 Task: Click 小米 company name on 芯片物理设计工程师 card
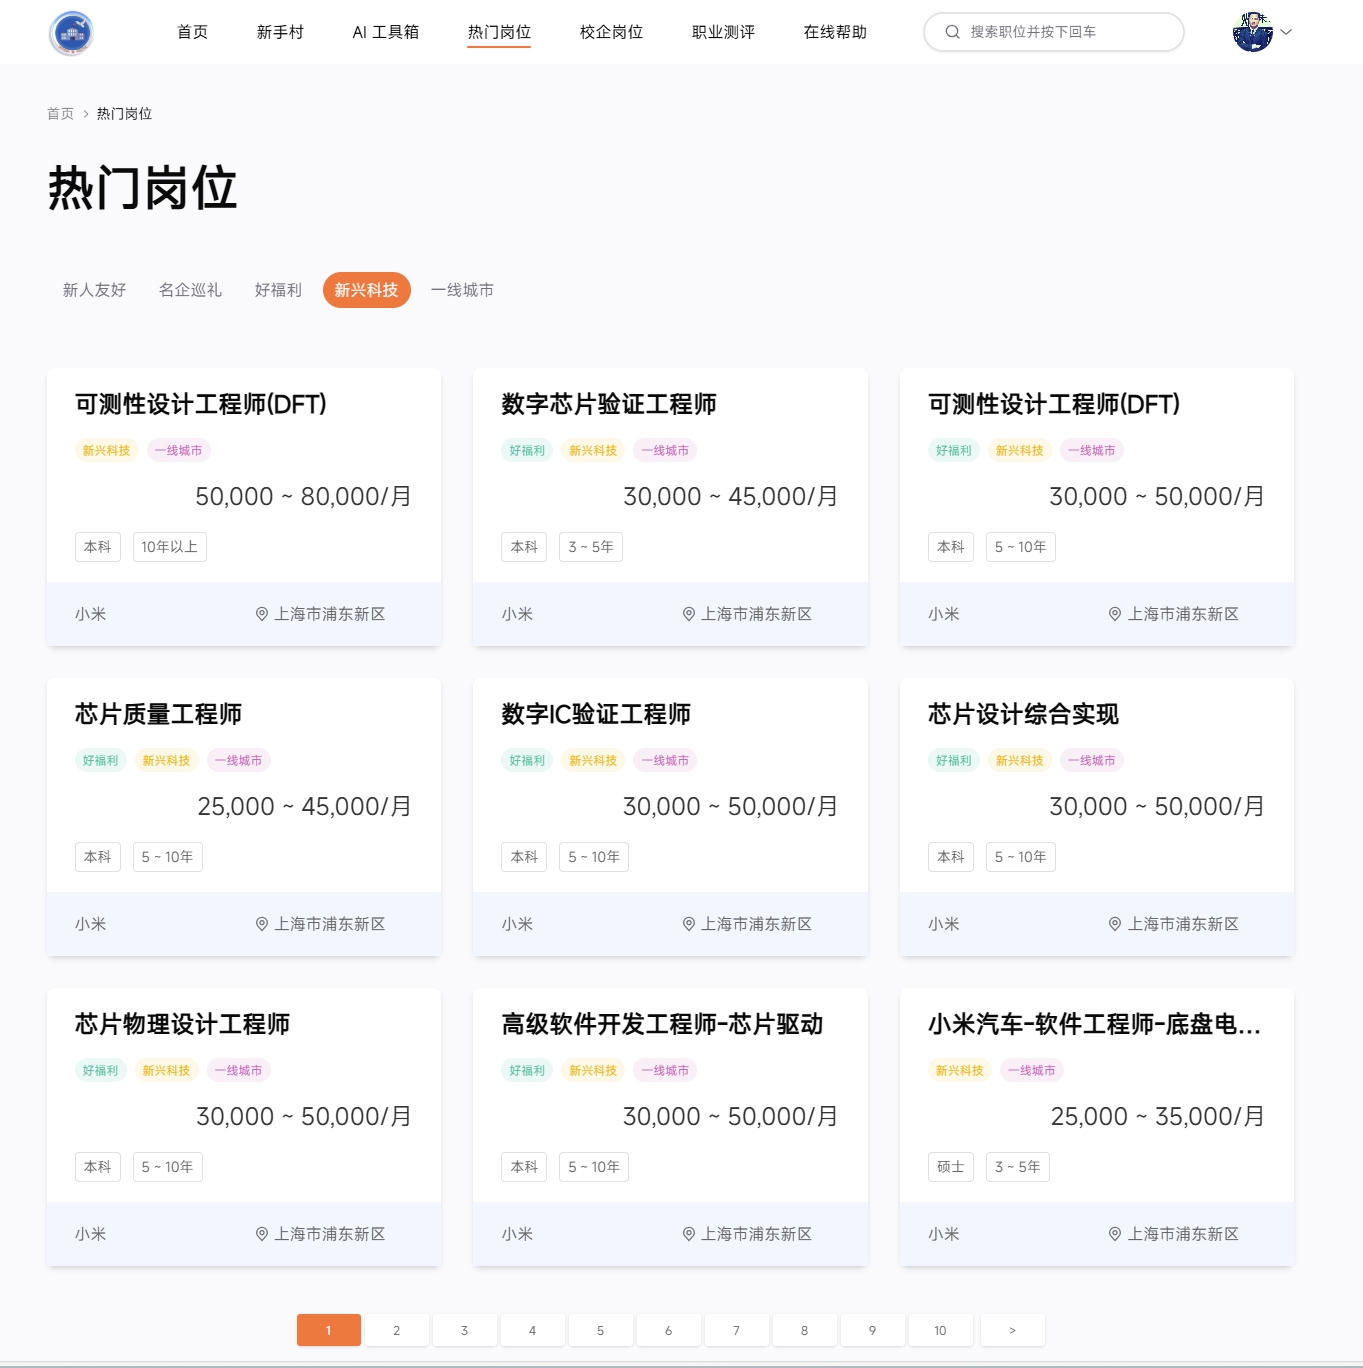91,1234
